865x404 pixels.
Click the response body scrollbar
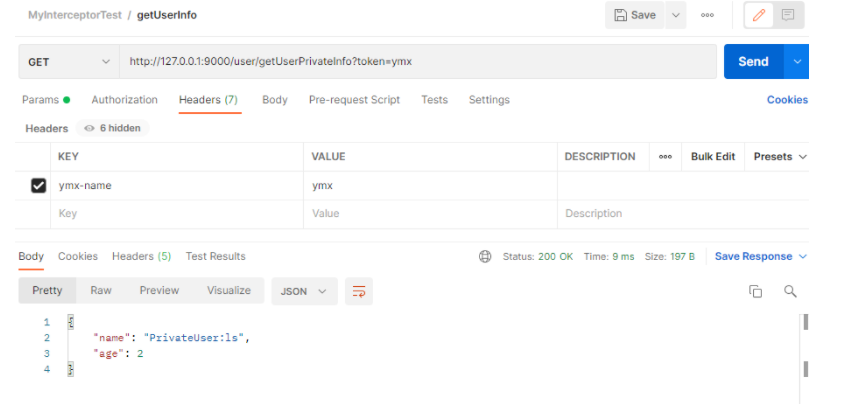805,345
